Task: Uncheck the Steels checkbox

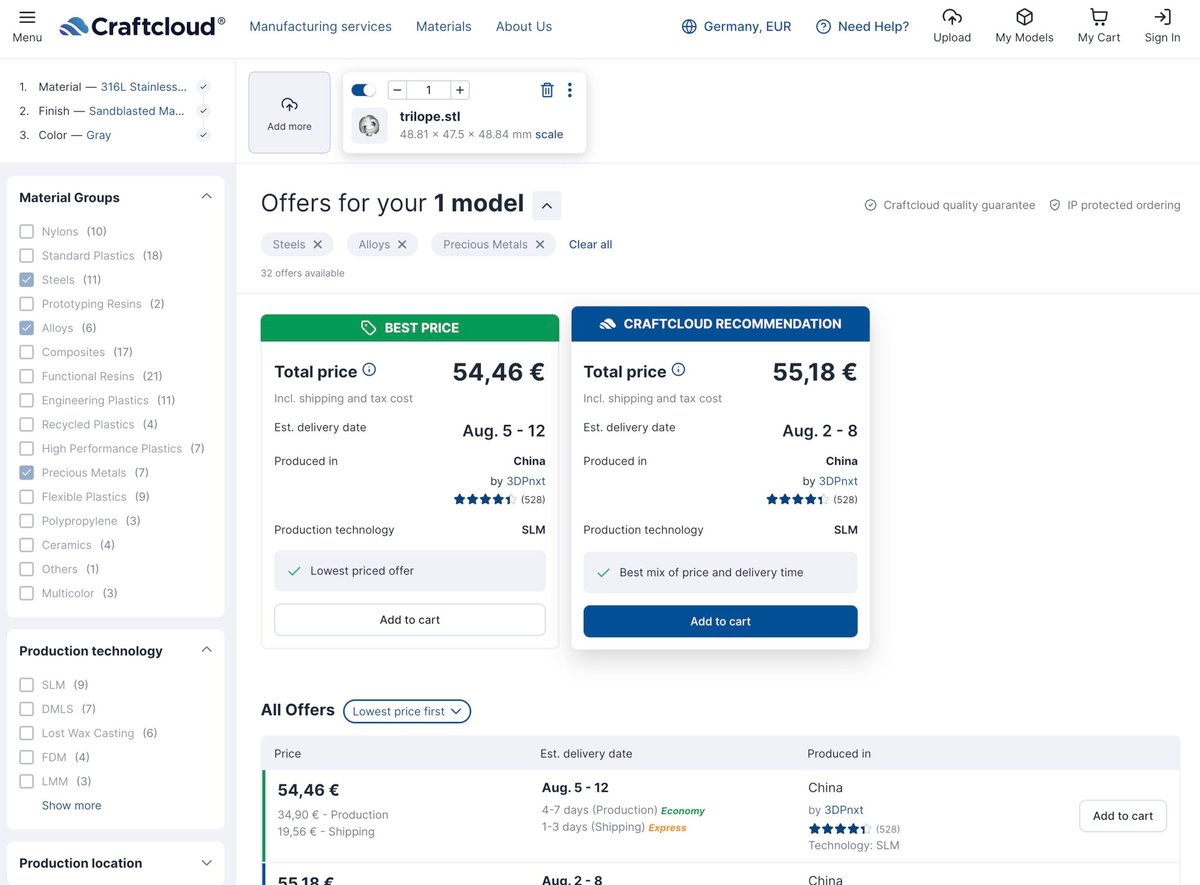Action: point(27,280)
